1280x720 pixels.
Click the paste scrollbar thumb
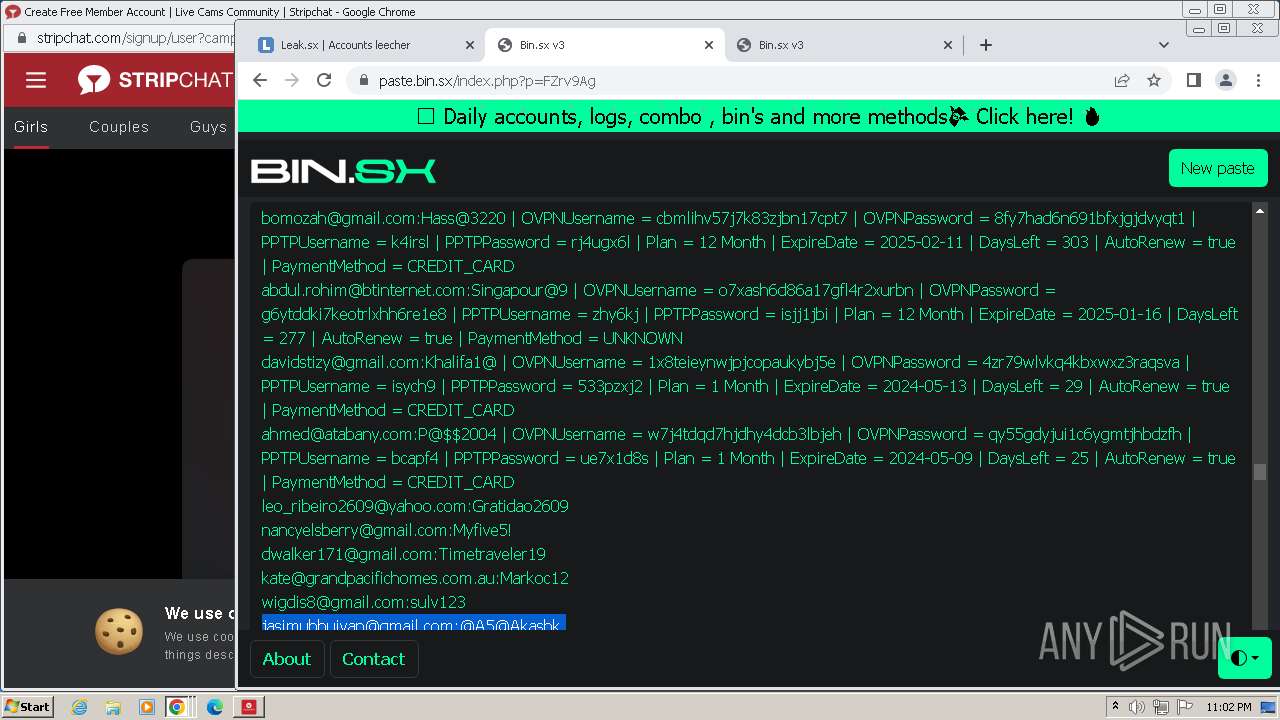(x=1260, y=472)
